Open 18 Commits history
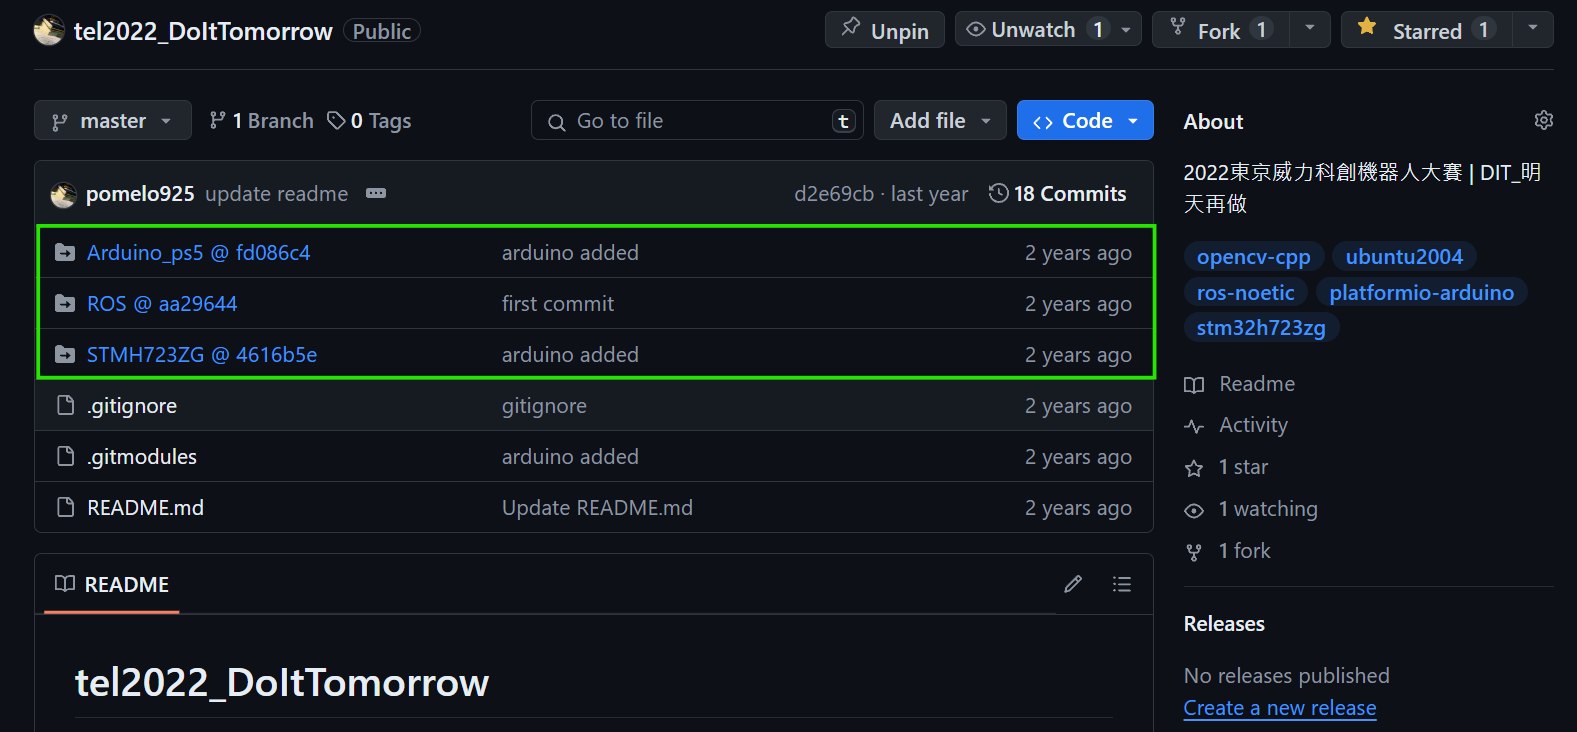 coord(1058,194)
